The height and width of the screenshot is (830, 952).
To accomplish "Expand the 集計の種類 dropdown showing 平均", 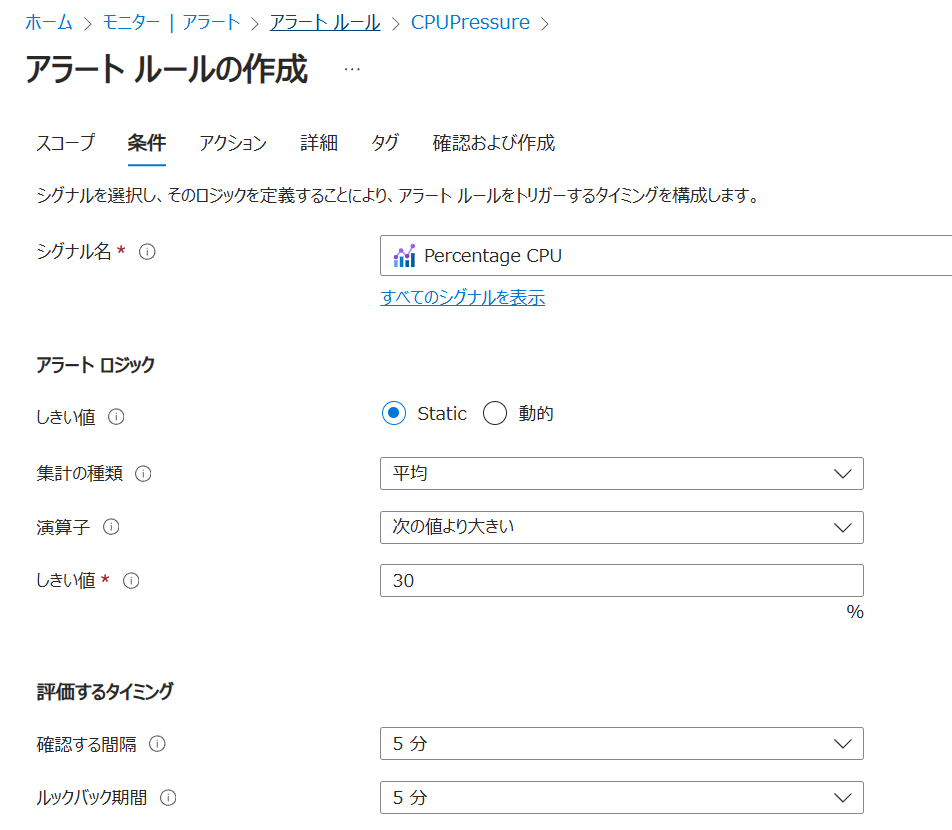I will (621, 474).
